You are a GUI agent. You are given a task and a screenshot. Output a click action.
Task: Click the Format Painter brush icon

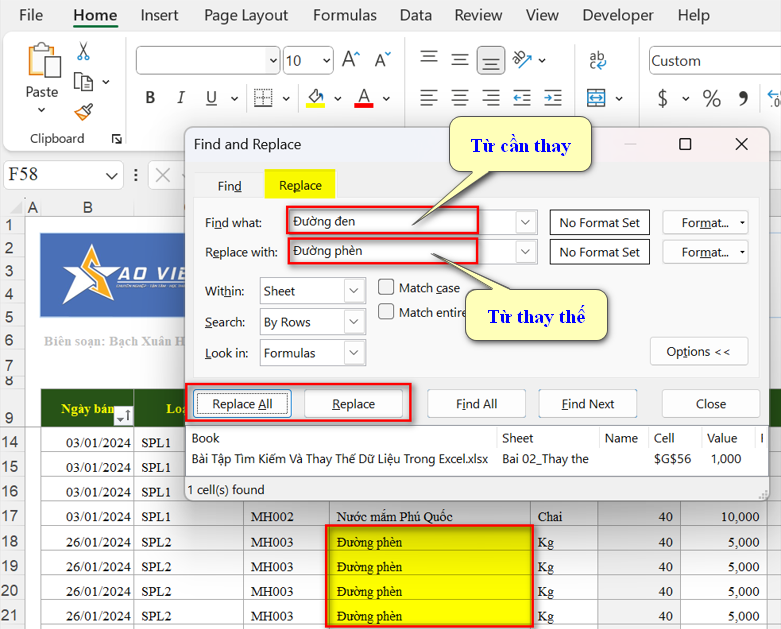point(83,112)
